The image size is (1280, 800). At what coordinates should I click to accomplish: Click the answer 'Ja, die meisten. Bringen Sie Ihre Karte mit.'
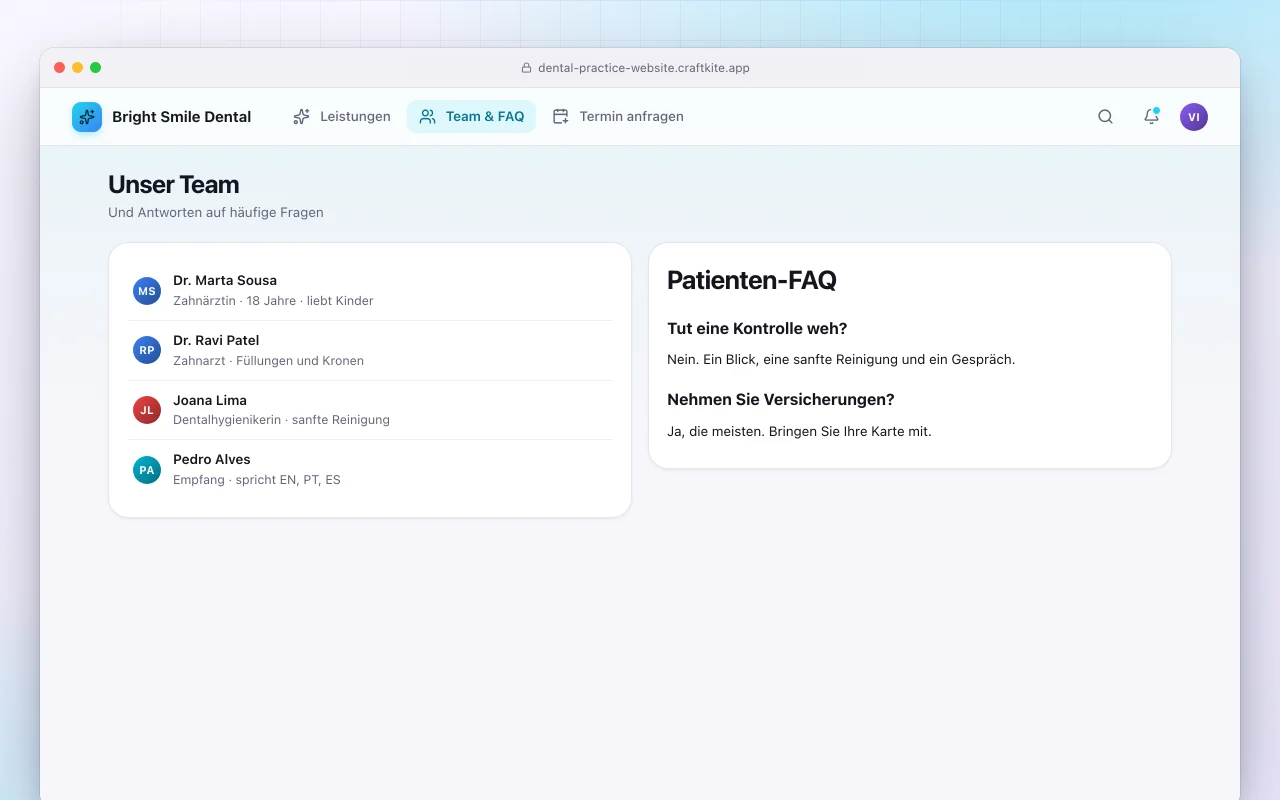point(799,432)
